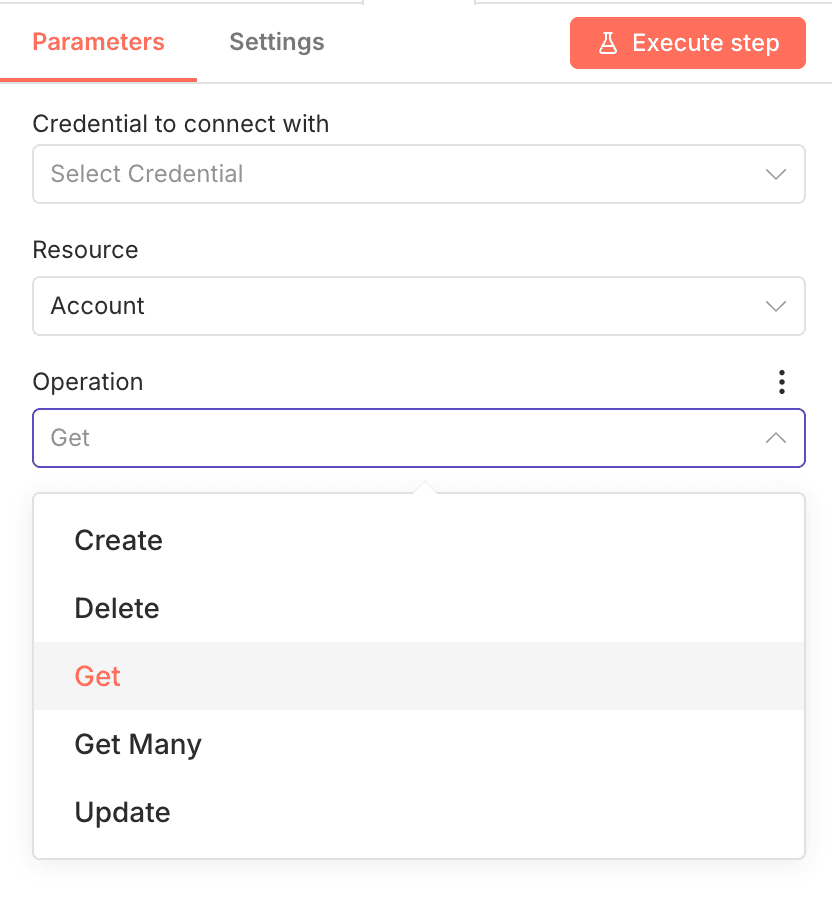The image size is (832, 908).
Task: Click the Resource label above the Account field
Action: (85, 250)
